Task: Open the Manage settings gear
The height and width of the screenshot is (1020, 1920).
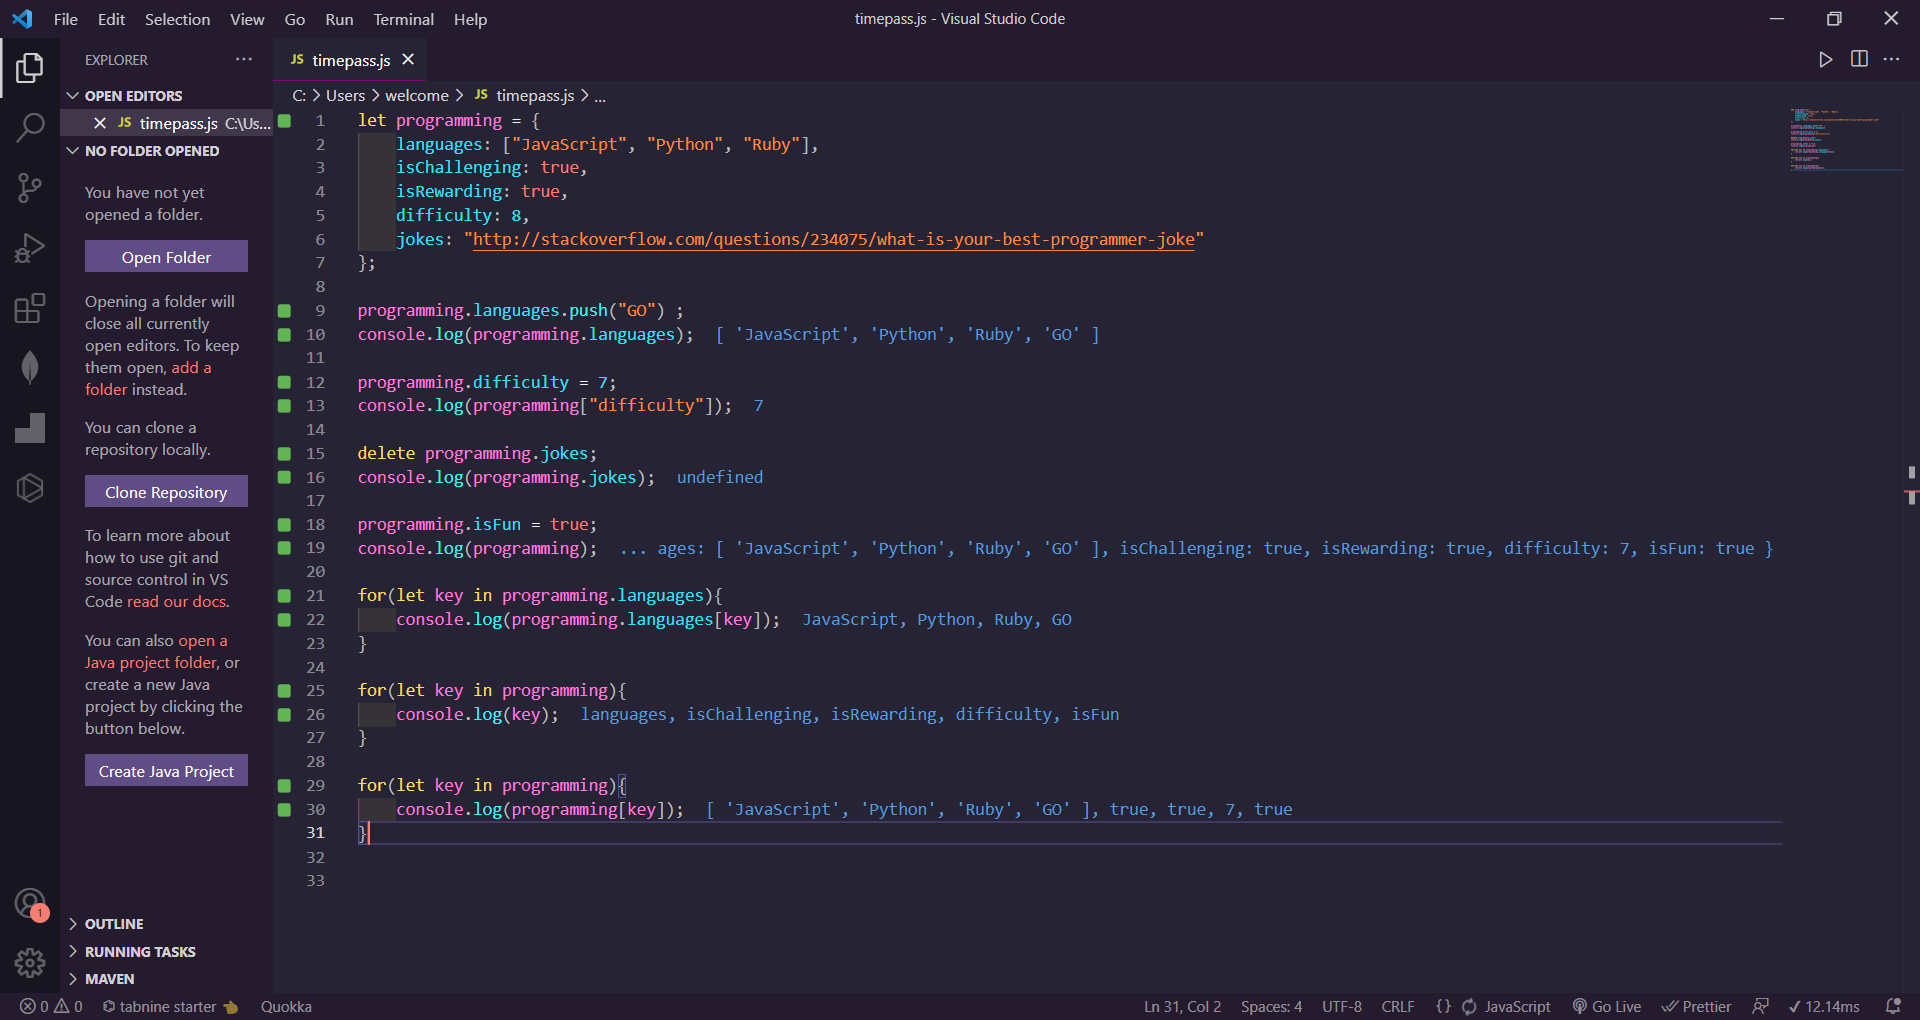Action: tap(30, 963)
